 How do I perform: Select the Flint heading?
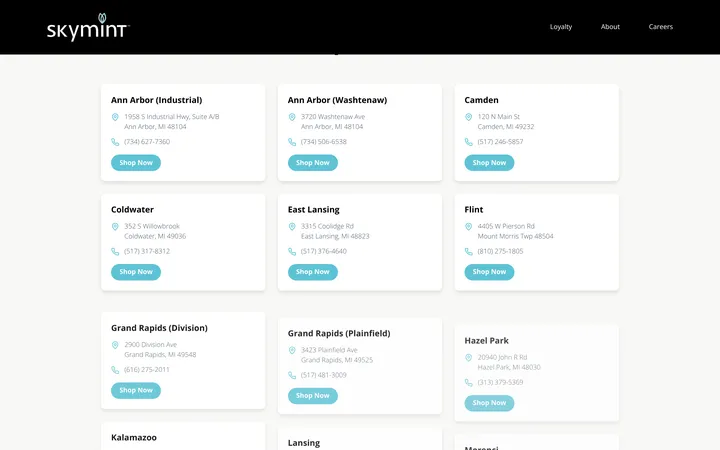click(474, 210)
